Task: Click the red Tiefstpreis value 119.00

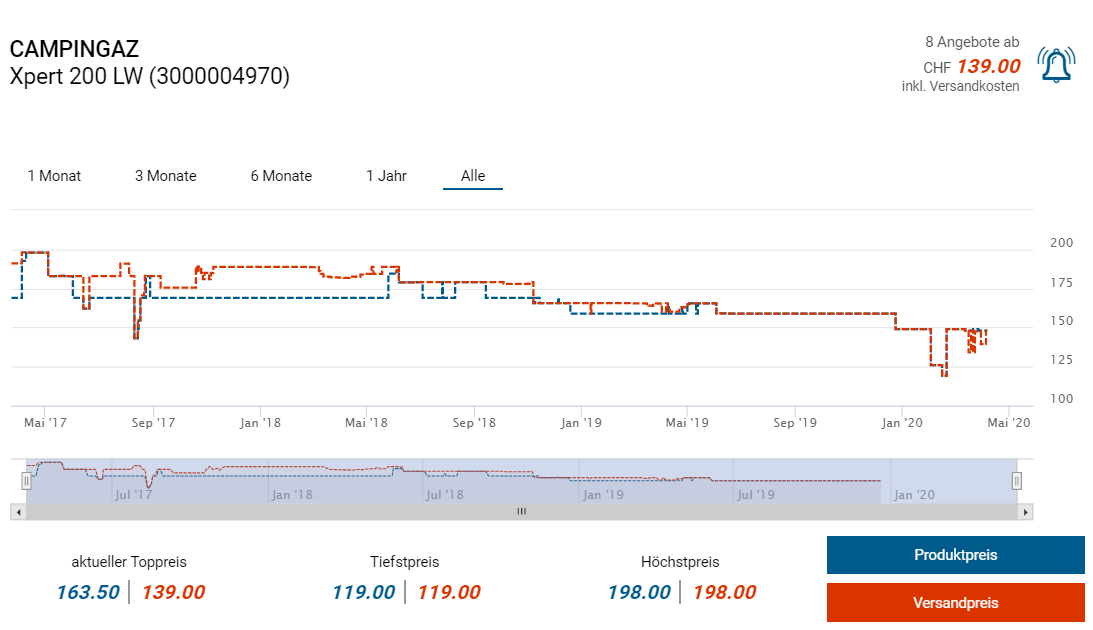Action: point(449,592)
